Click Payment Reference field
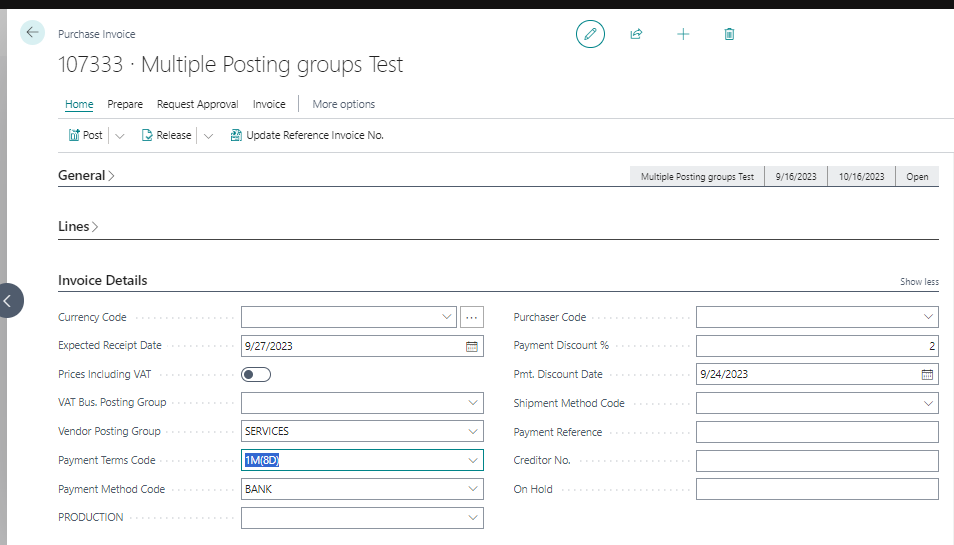Screen dimensions: 954x545 (817, 432)
